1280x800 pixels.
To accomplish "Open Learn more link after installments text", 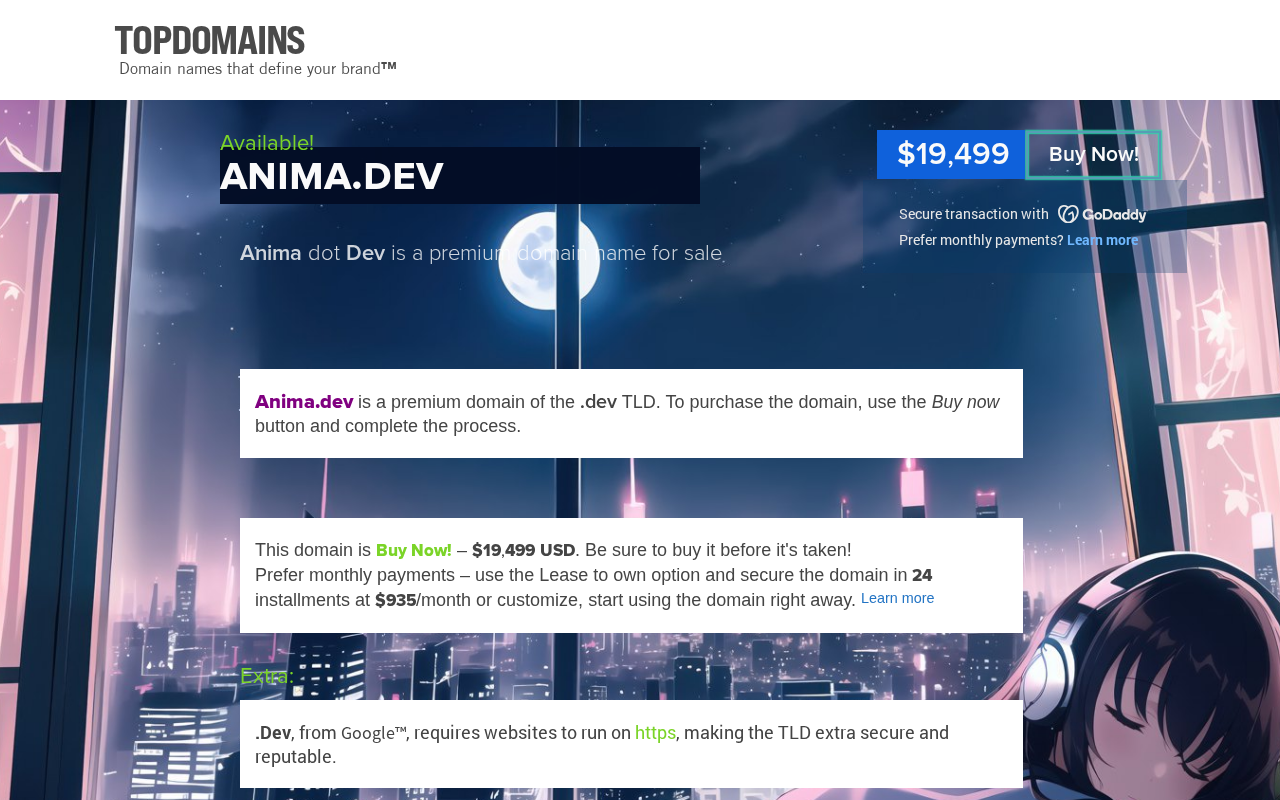I will 897,598.
